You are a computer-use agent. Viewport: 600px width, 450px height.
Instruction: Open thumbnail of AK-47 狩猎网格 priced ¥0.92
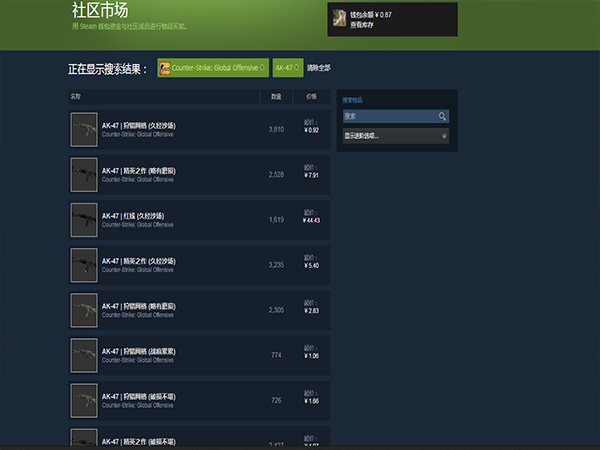click(x=84, y=129)
